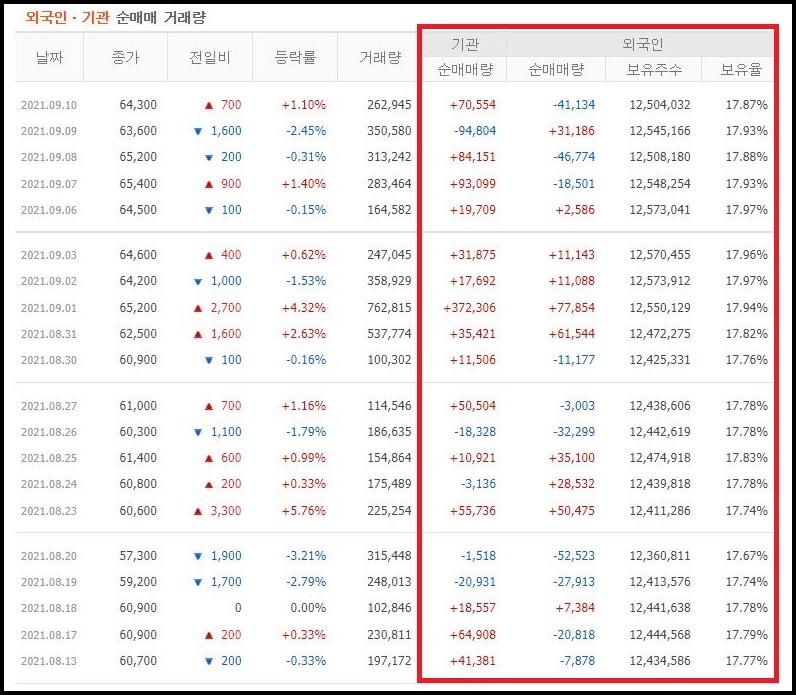Click the 보유율 column header
Viewport: 796px width, 695px height.
point(741,70)
